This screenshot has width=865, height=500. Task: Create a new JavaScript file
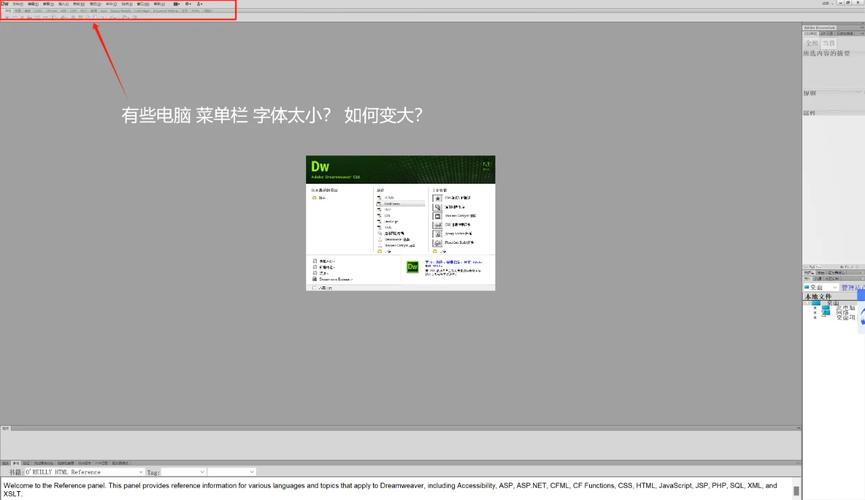(392, 221)
